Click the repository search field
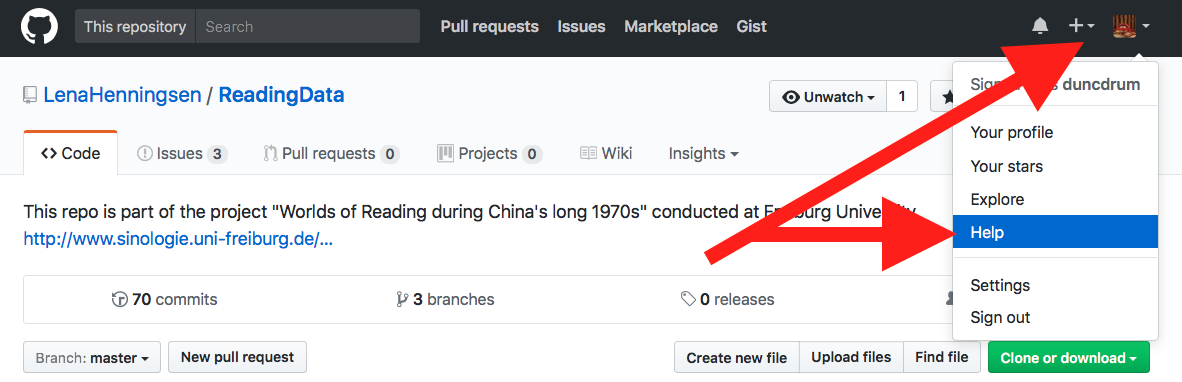The height and width of the screenshot is (382, 1182). [308, 26]
